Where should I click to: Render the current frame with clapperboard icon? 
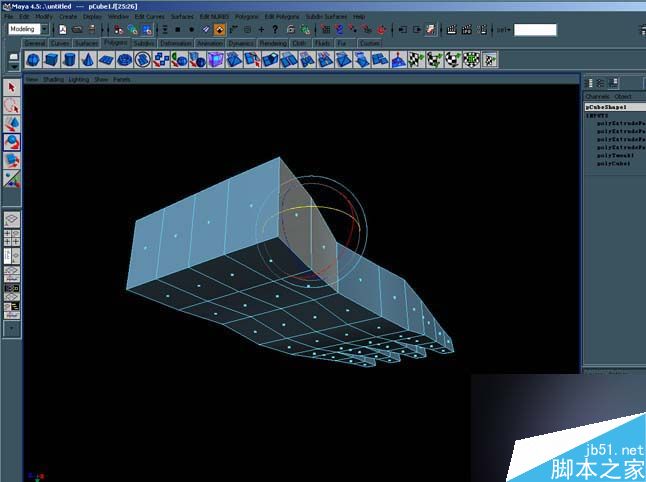click(452, 30)
